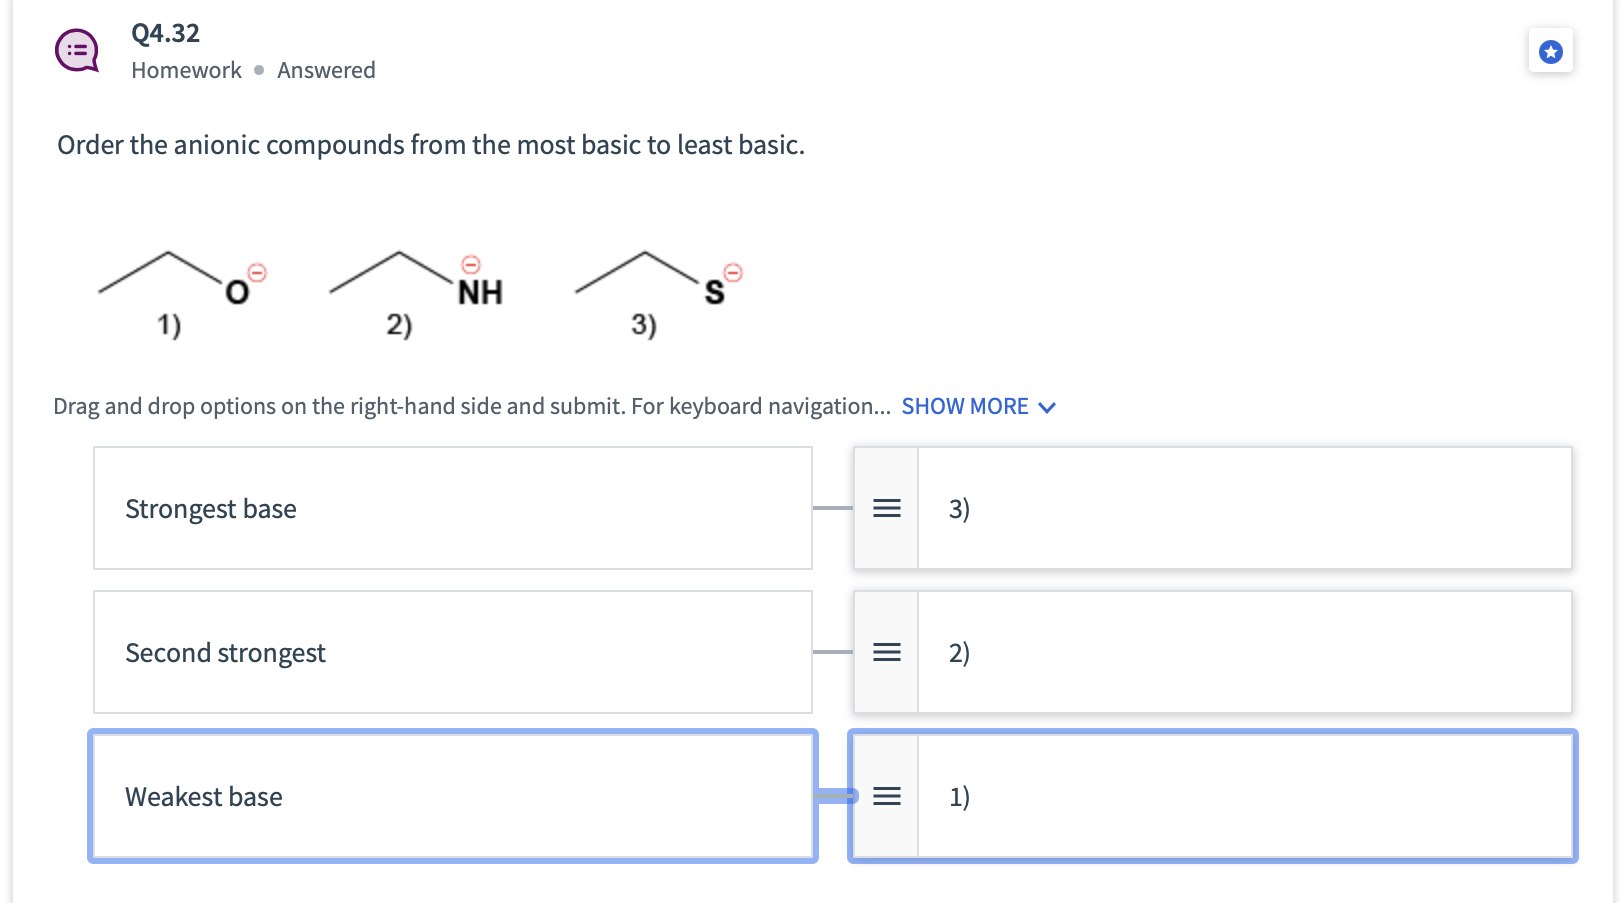
Task: Click the chevron next to SHOW MORE
Action: pyautogui.click(x=1047, y=407)
